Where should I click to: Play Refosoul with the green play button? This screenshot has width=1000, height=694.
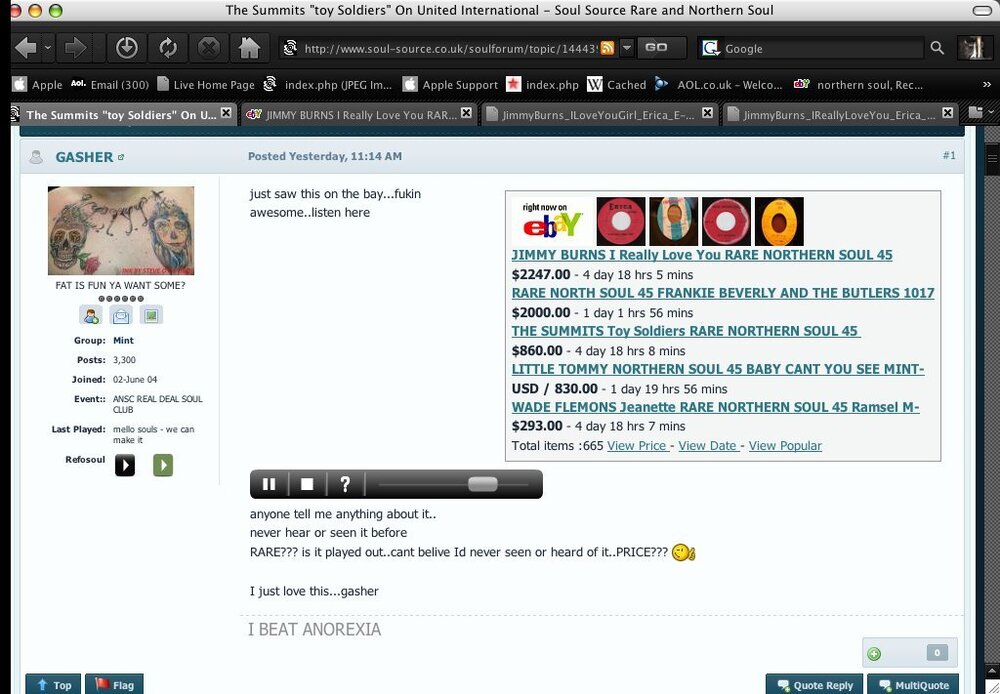163,465
